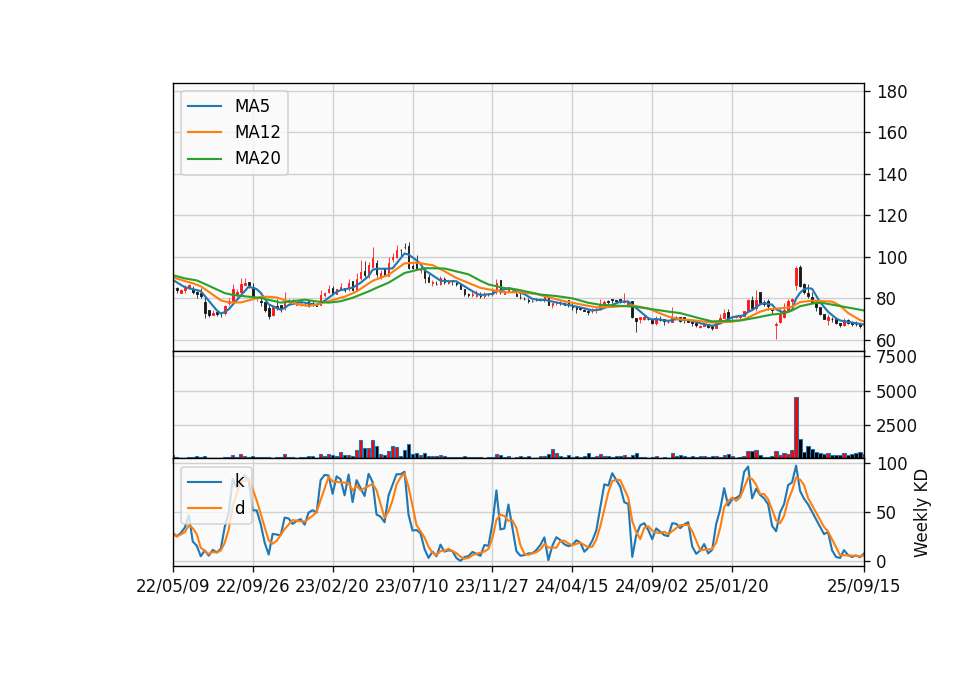This screenshot has height=690, width=960.
Task: Click the 80 price axis label
Action: click(x=887, y=299)
